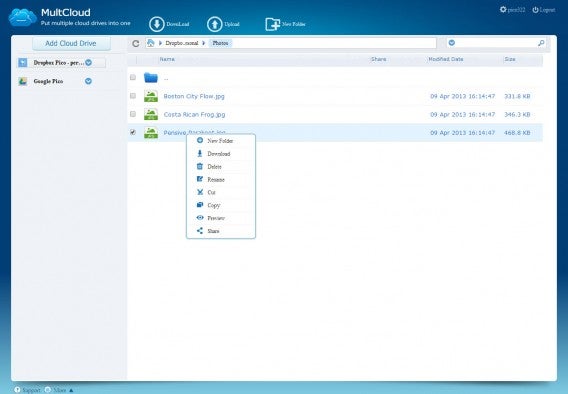Click the 468.8 KB size cell
This screenshot has height=394, width=568.
coord(517,133)
